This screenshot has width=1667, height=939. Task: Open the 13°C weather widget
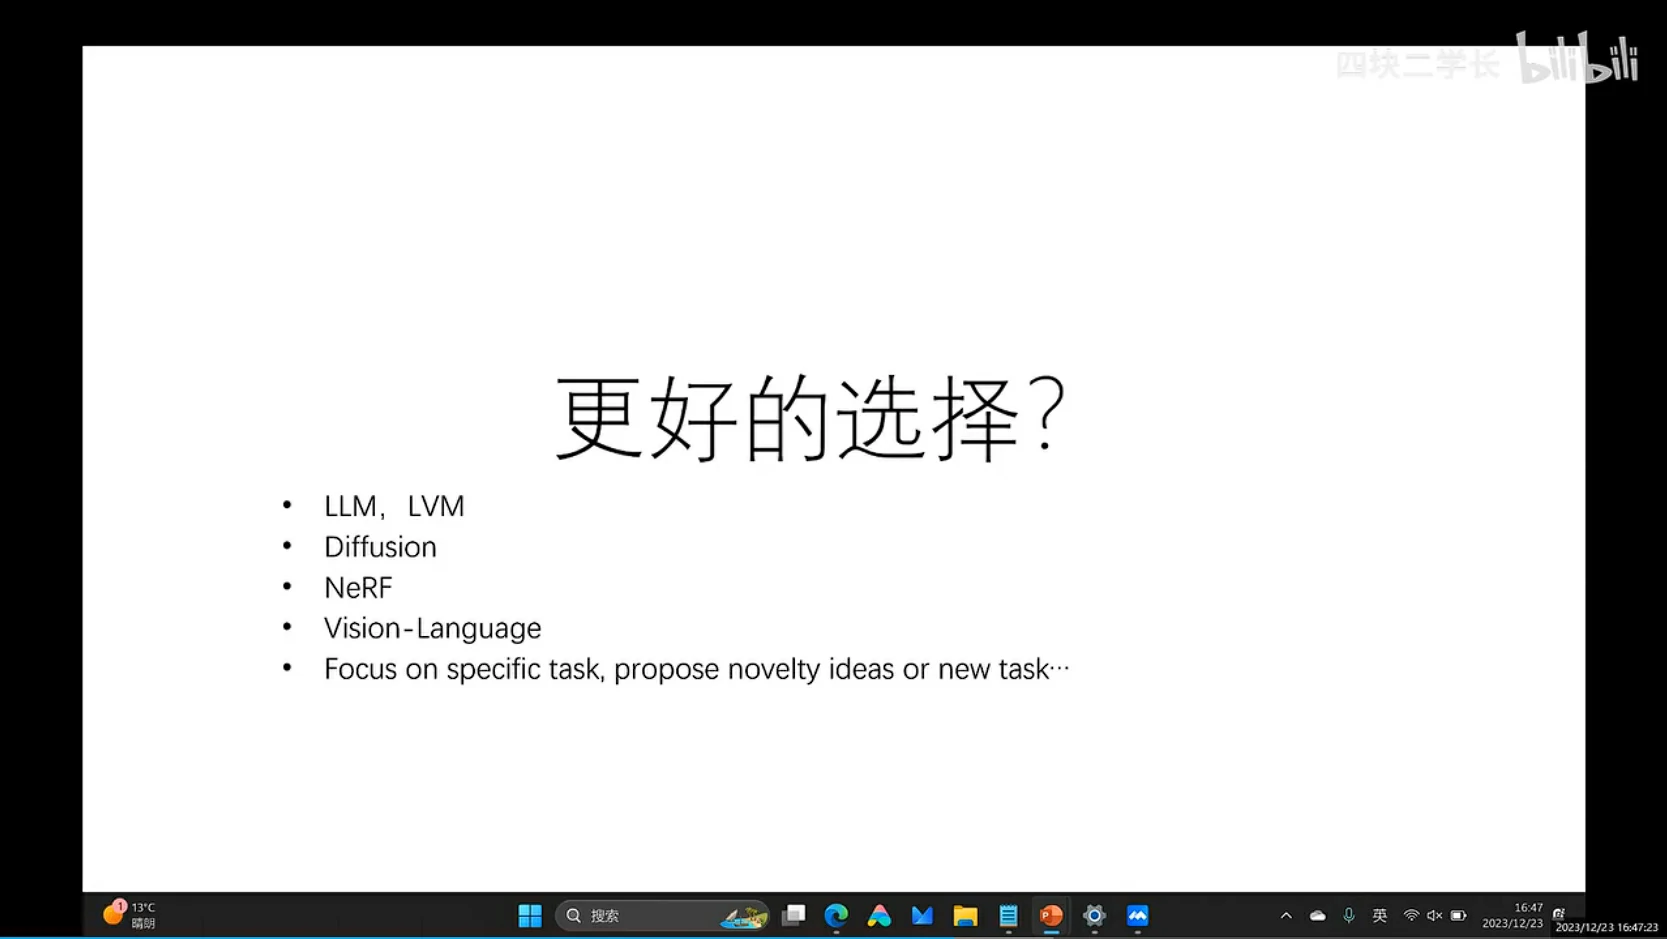pyautogui.click(x=130, y=915)
